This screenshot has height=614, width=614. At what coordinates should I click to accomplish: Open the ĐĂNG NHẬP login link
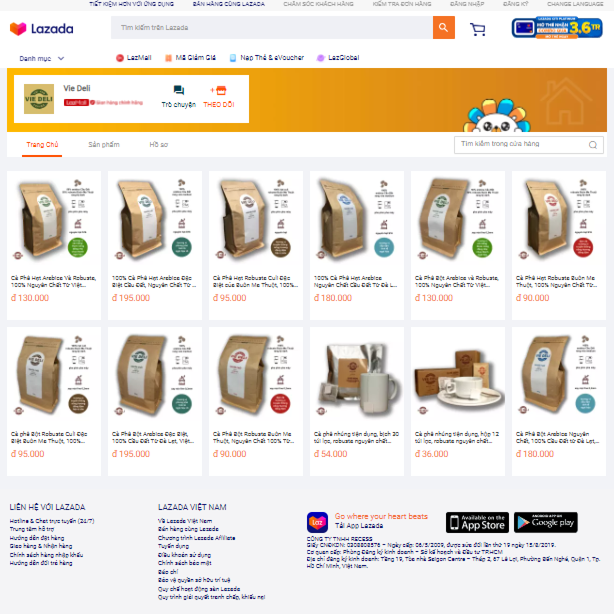coord(467,4)
